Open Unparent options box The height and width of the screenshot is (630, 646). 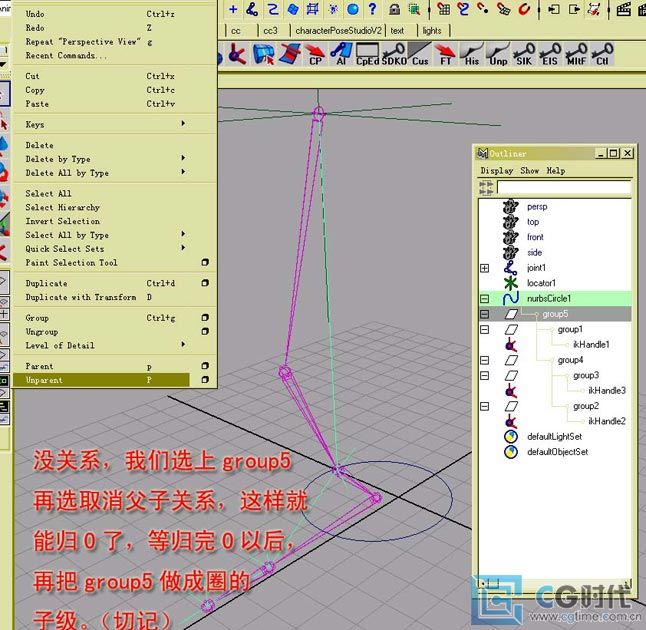205,380
